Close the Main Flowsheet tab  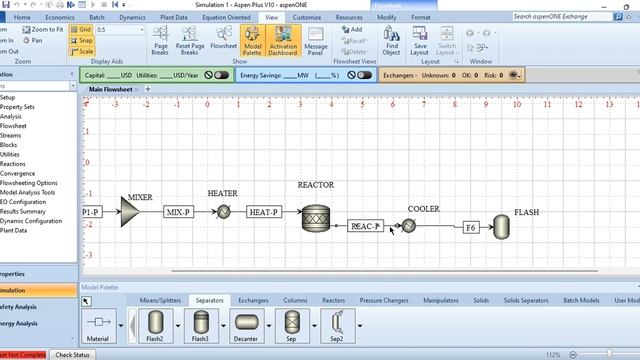click(137, 89)
